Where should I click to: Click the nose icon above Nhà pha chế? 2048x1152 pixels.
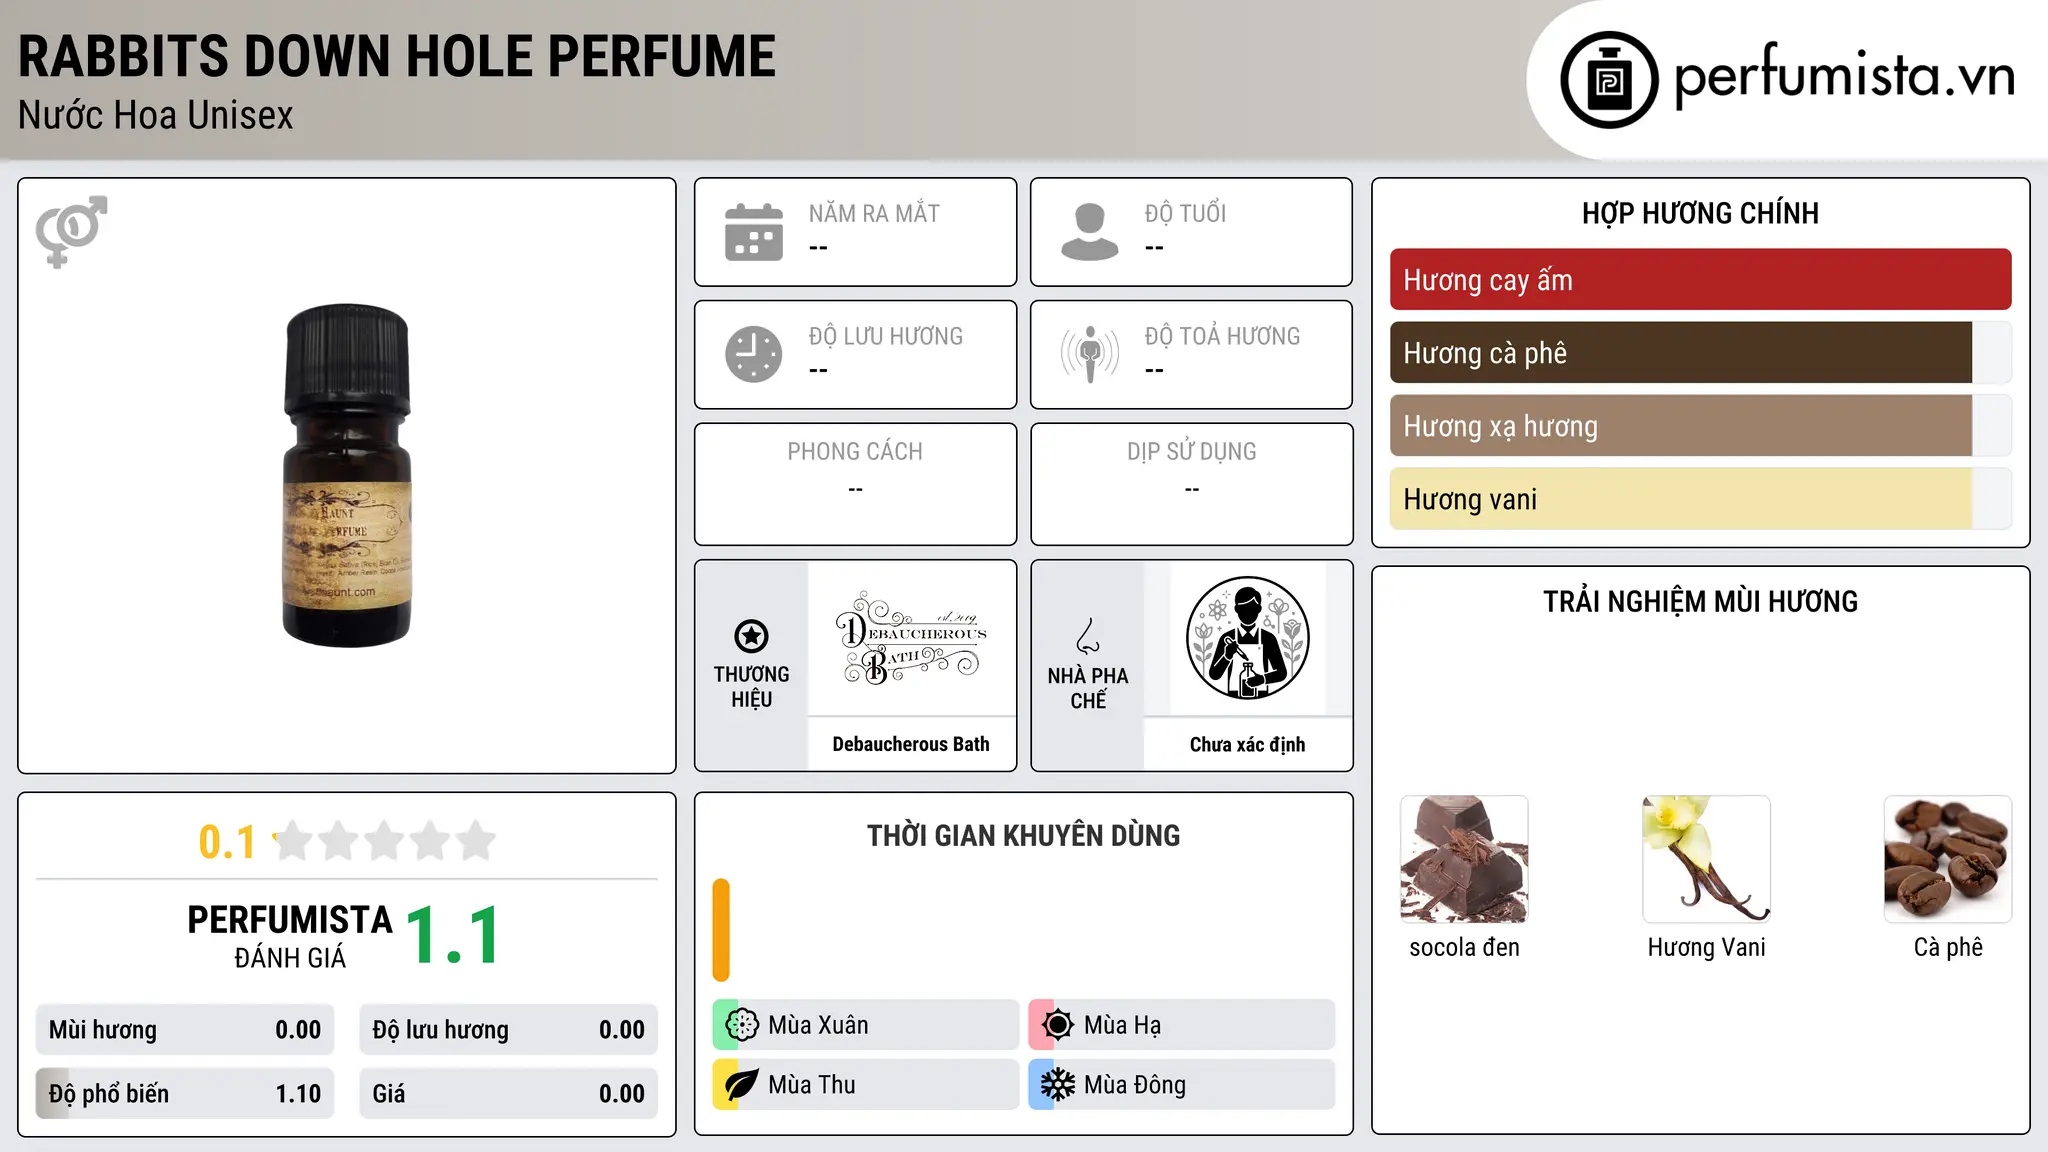click(x=1088, y=636)
